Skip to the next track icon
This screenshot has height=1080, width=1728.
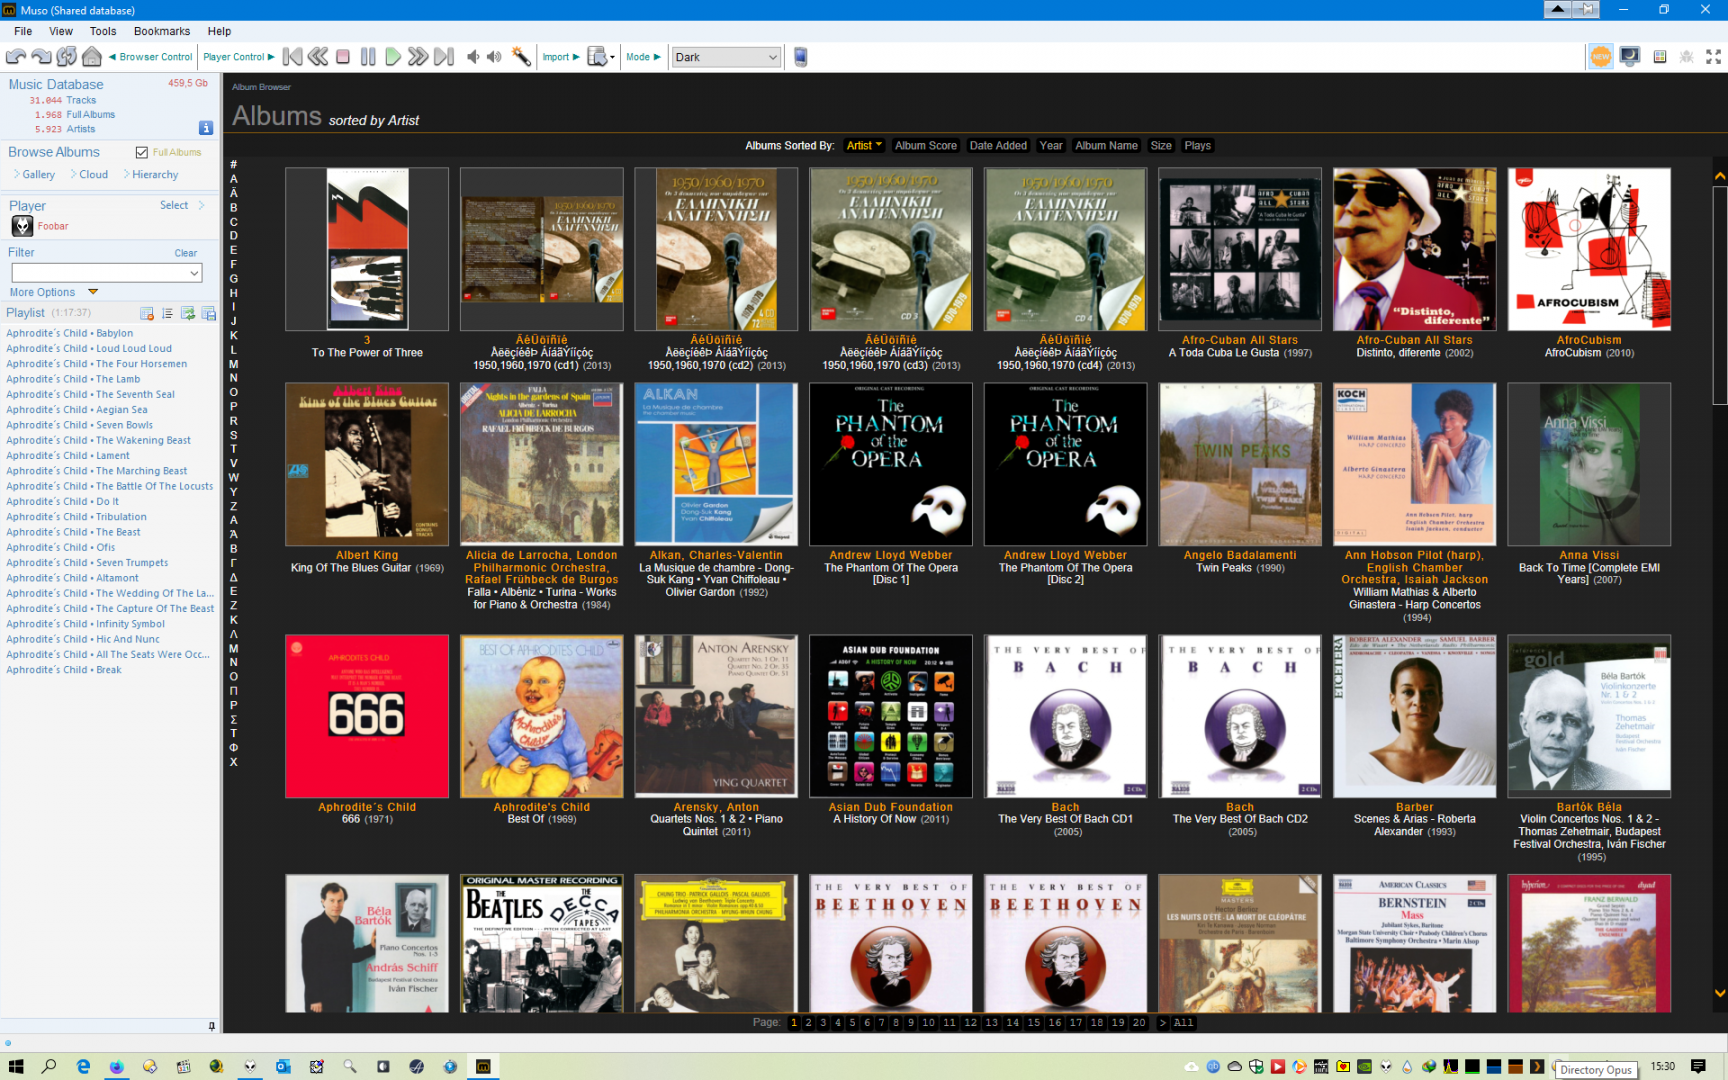pyautogui.click(x=444, y=57)
